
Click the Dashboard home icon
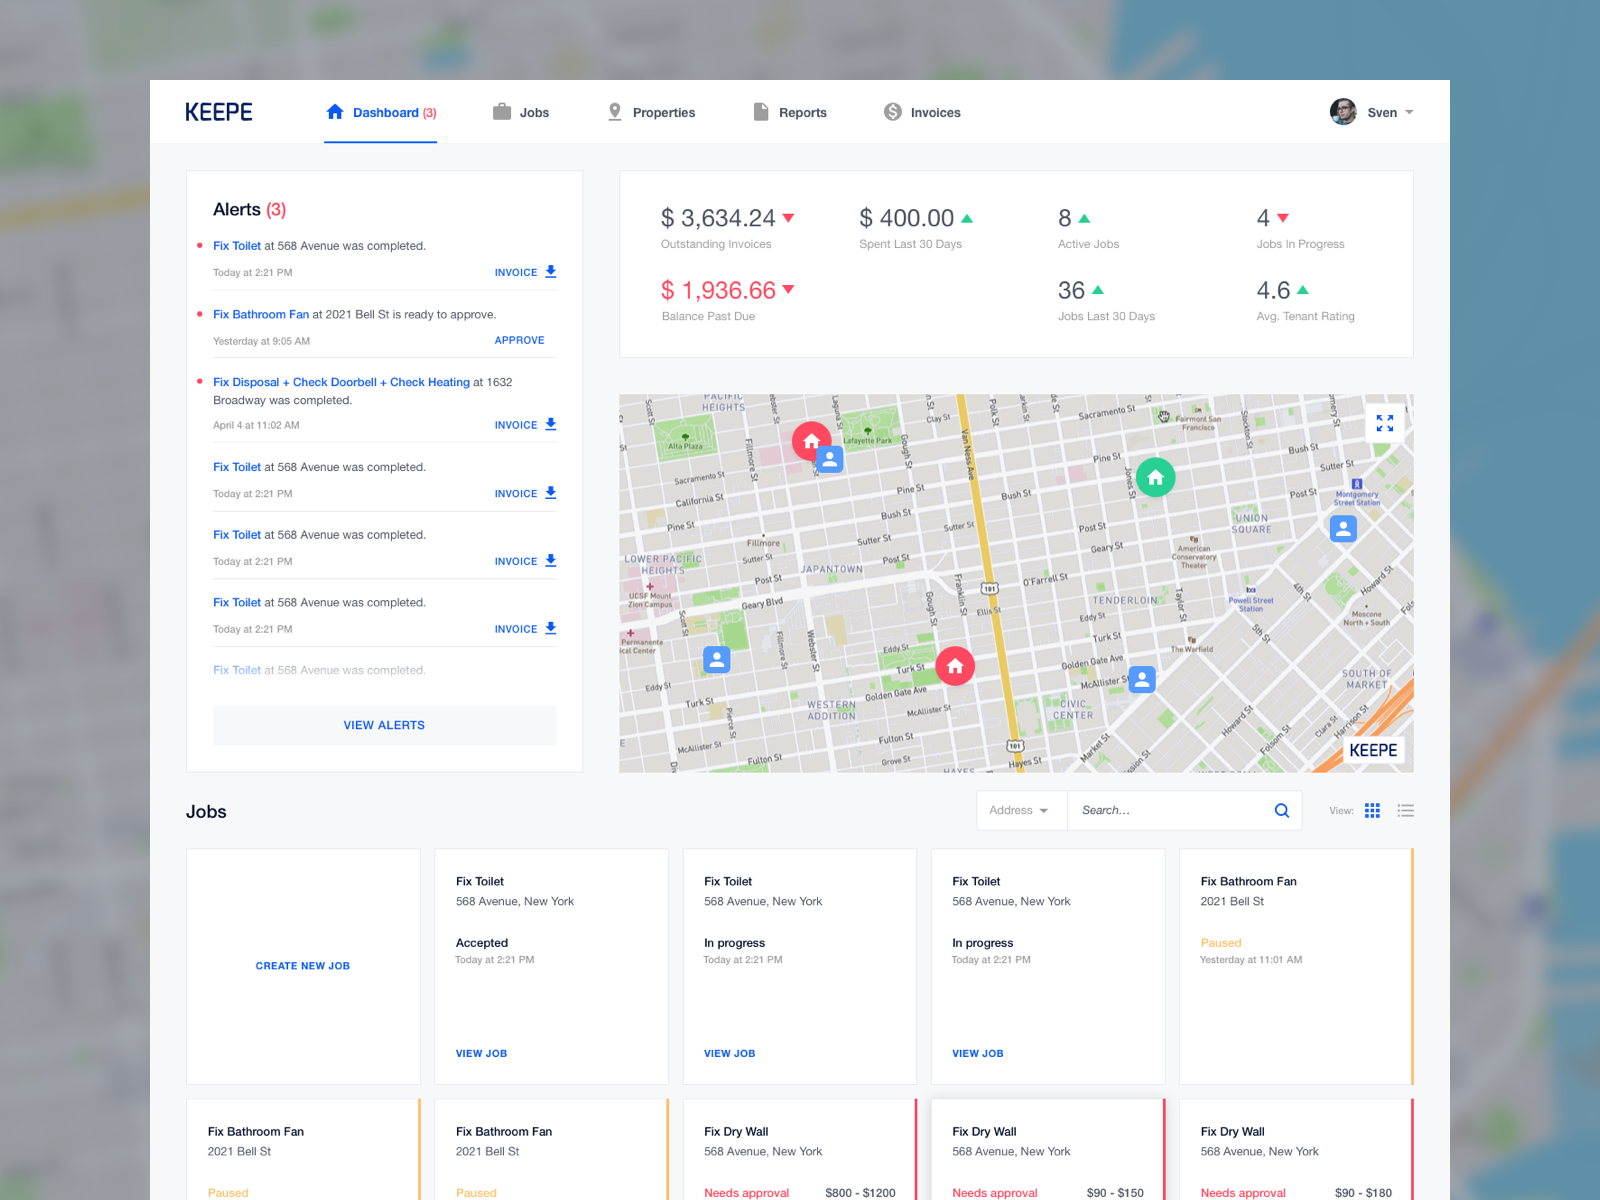pos(335,112)
